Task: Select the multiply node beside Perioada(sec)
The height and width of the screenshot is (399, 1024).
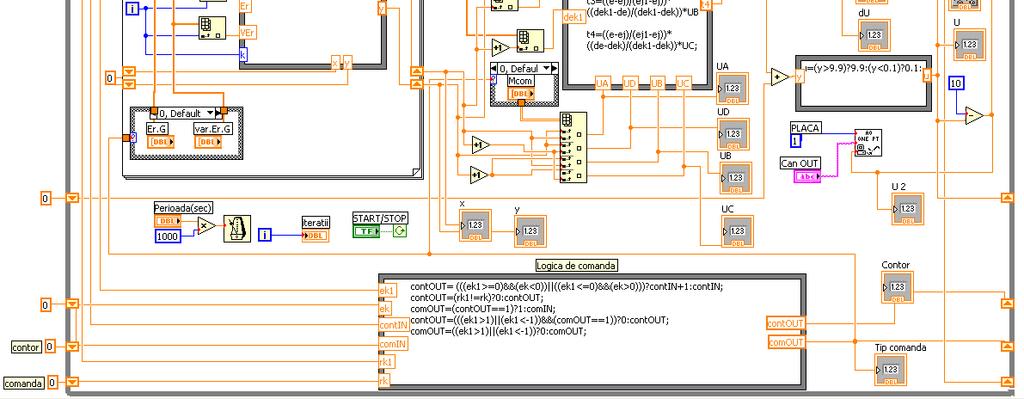Action: tap(207, 226)
